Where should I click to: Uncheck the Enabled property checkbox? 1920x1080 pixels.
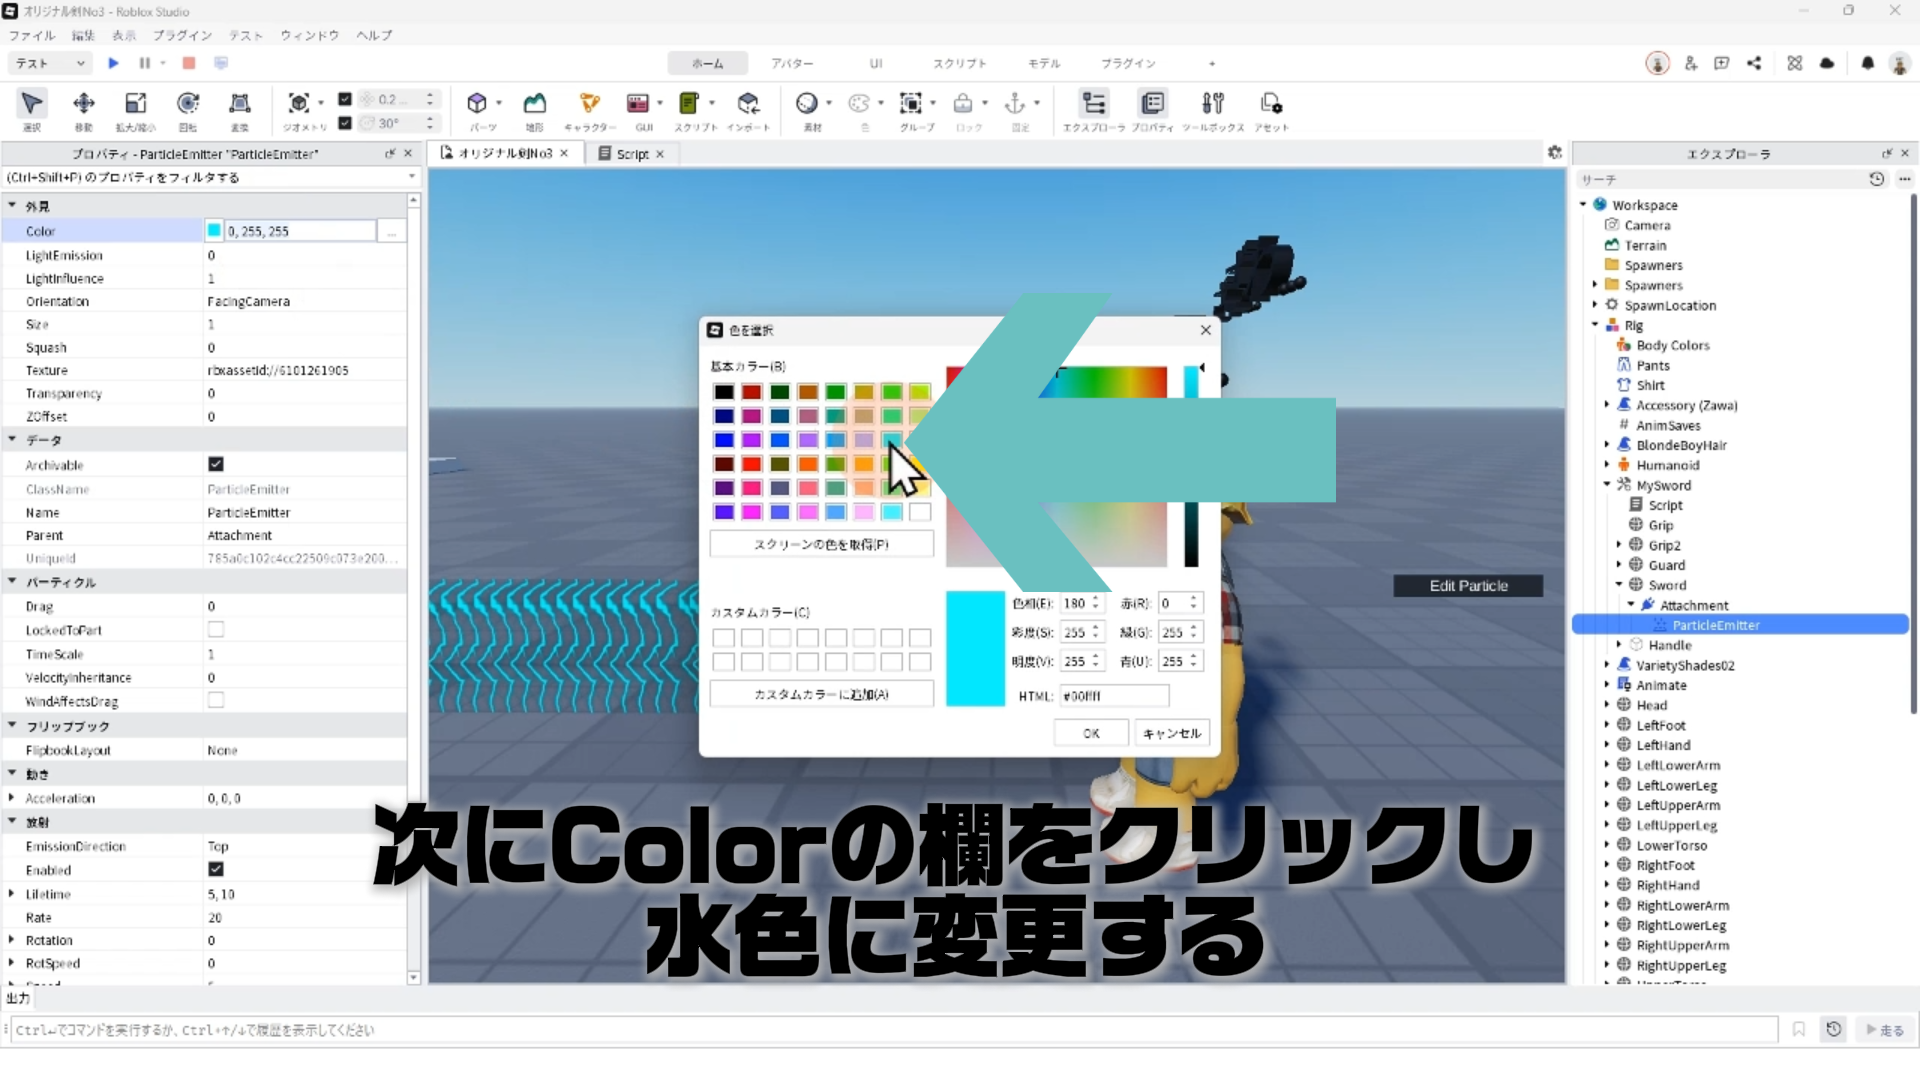pyautogui.click(x=216, y=870)
